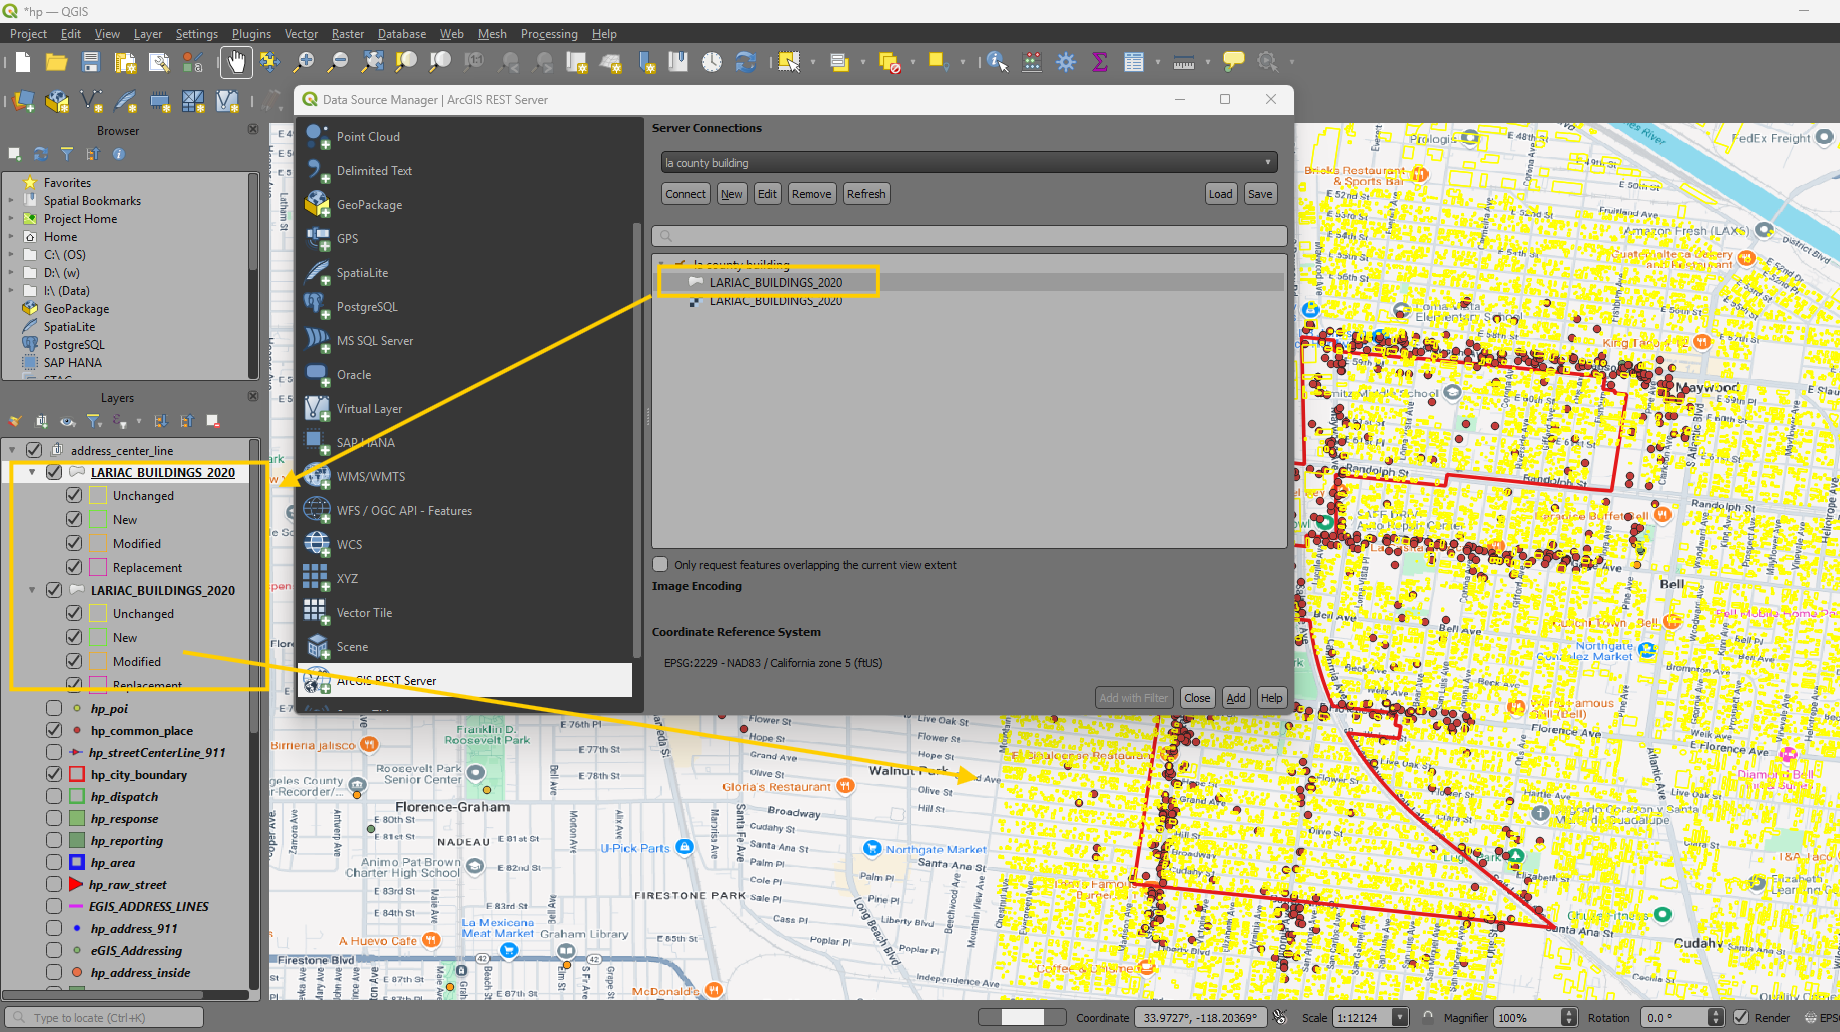1840x1032 pixels.
Task: Click the Save Project floppy icon
Action: [x=91, y=62]
